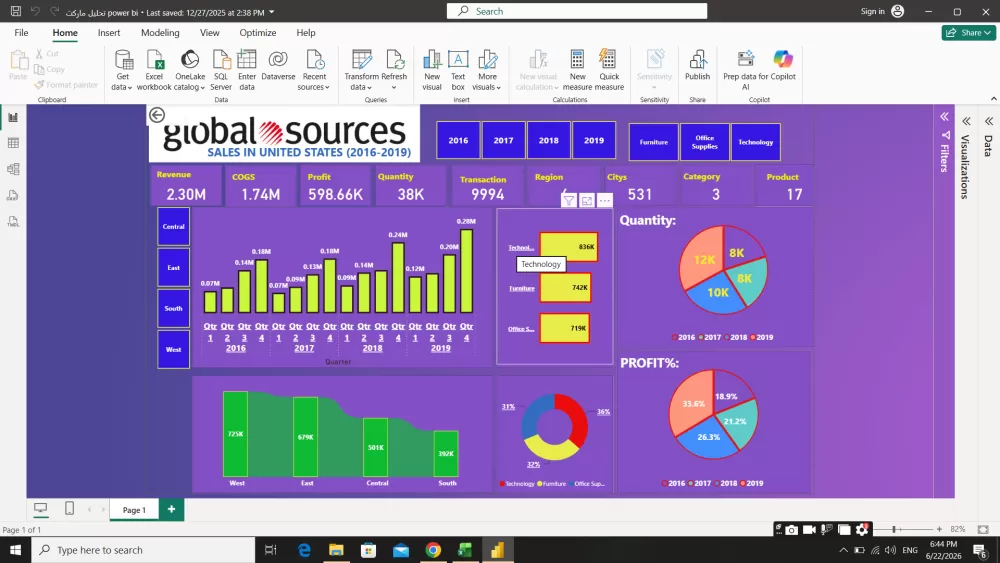Expand the Data pane
The height and width of the screenshot is (563, 1000).
coord(989,121)
